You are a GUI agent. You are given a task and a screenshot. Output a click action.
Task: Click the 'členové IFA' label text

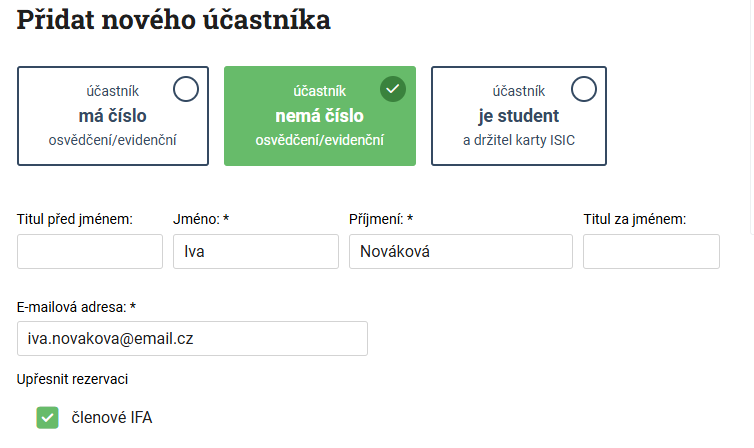click(112, 417)
